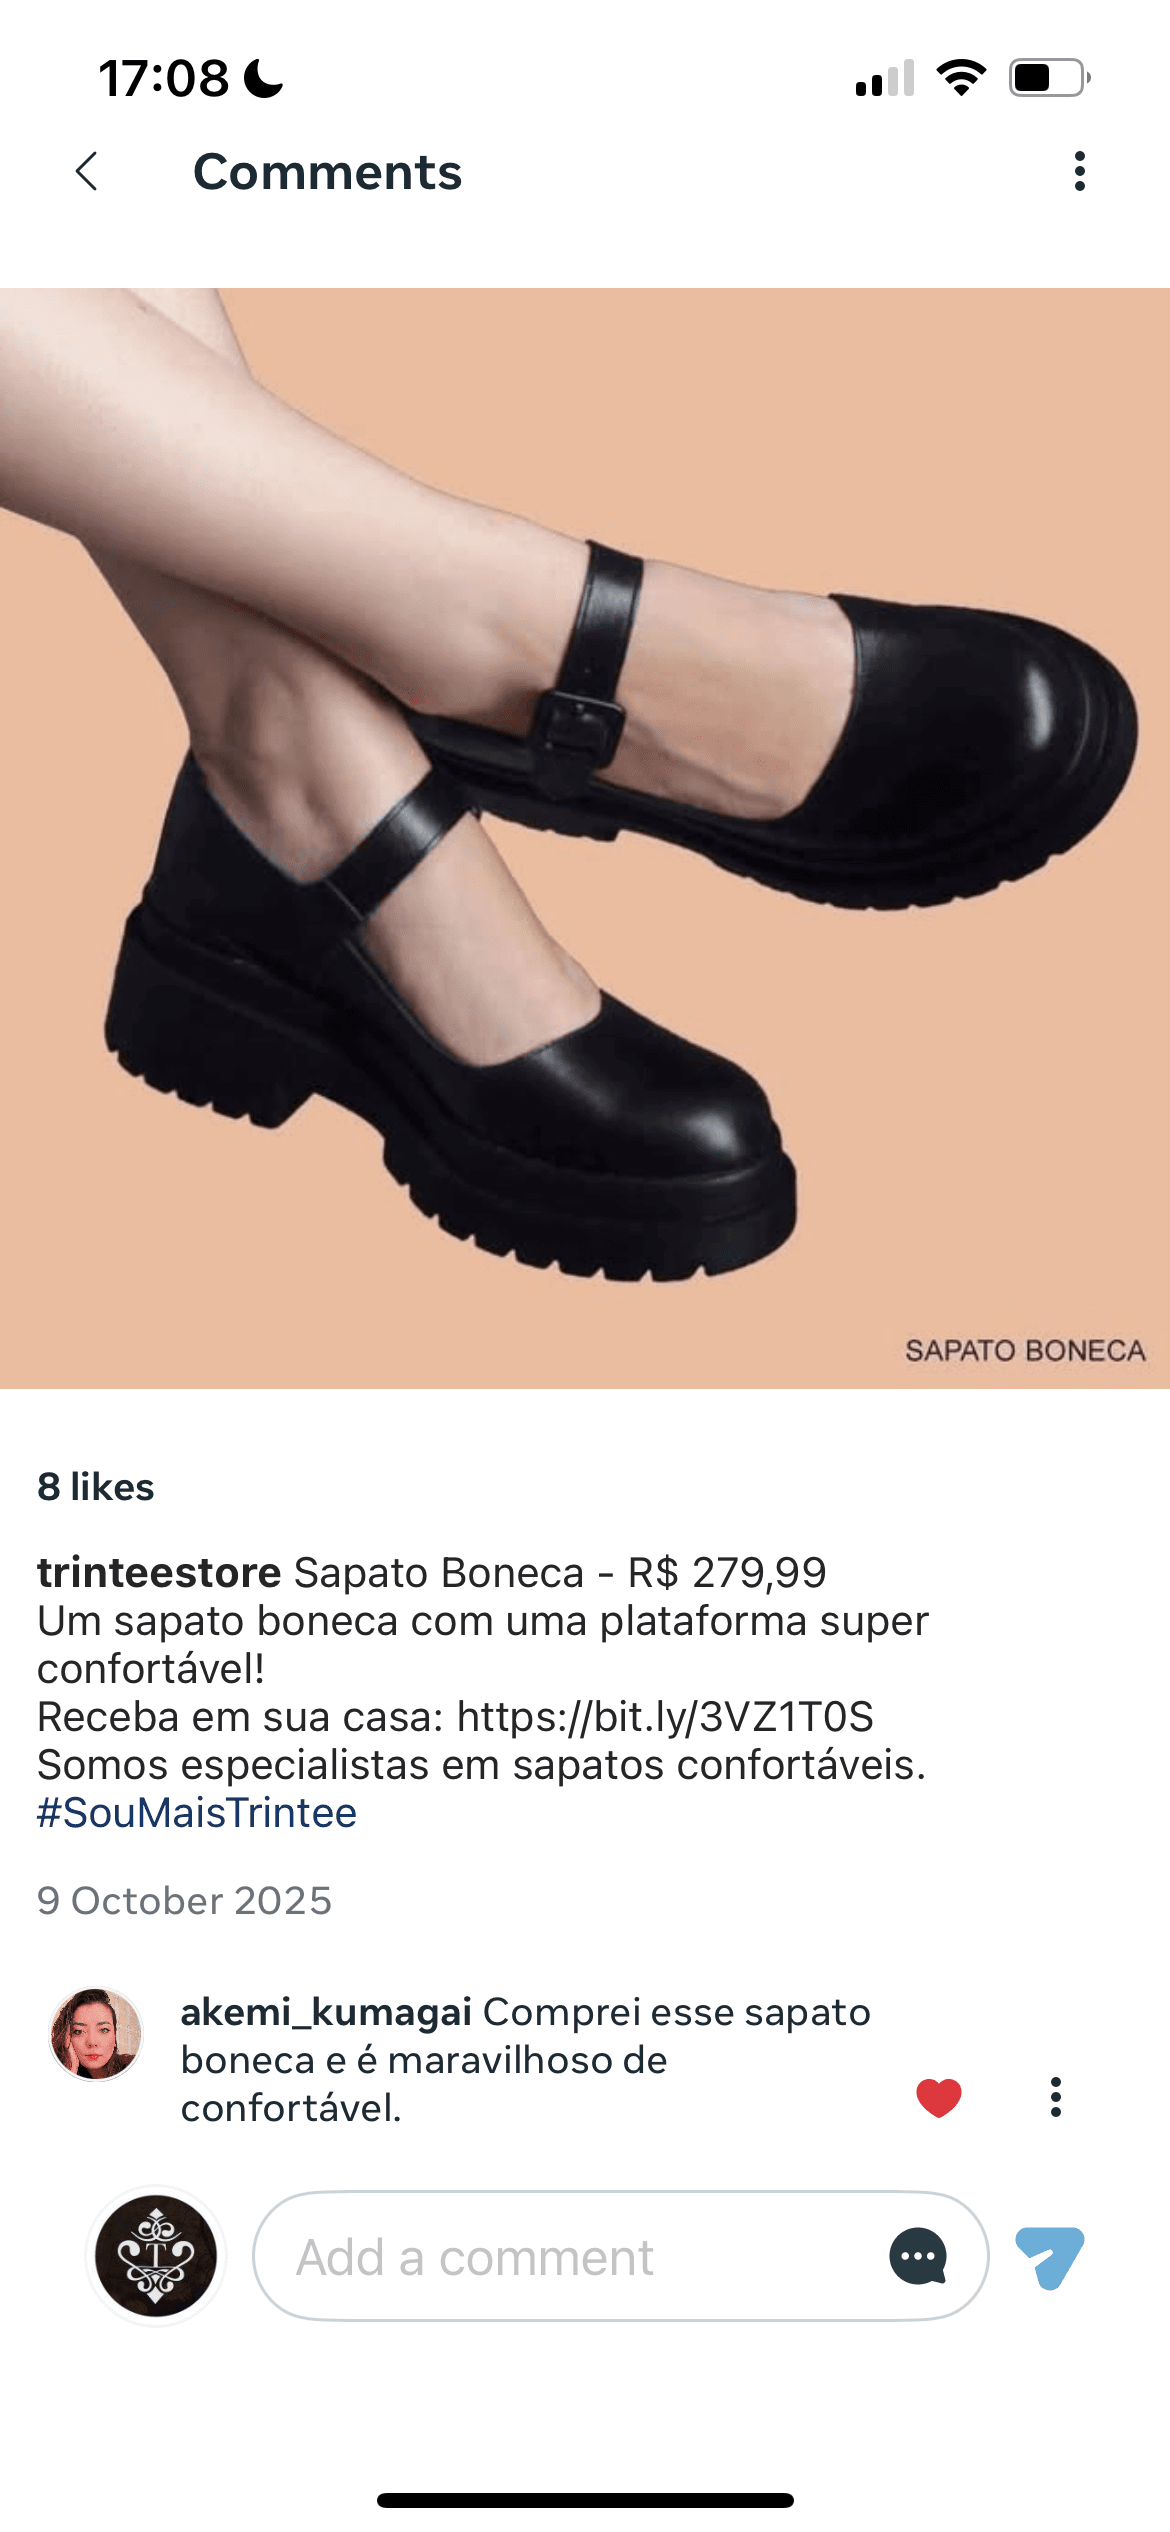The width and height of the screenshot is (1170, 2532).
Task: Tap the battery status icon
Action: click(1049, 78)
